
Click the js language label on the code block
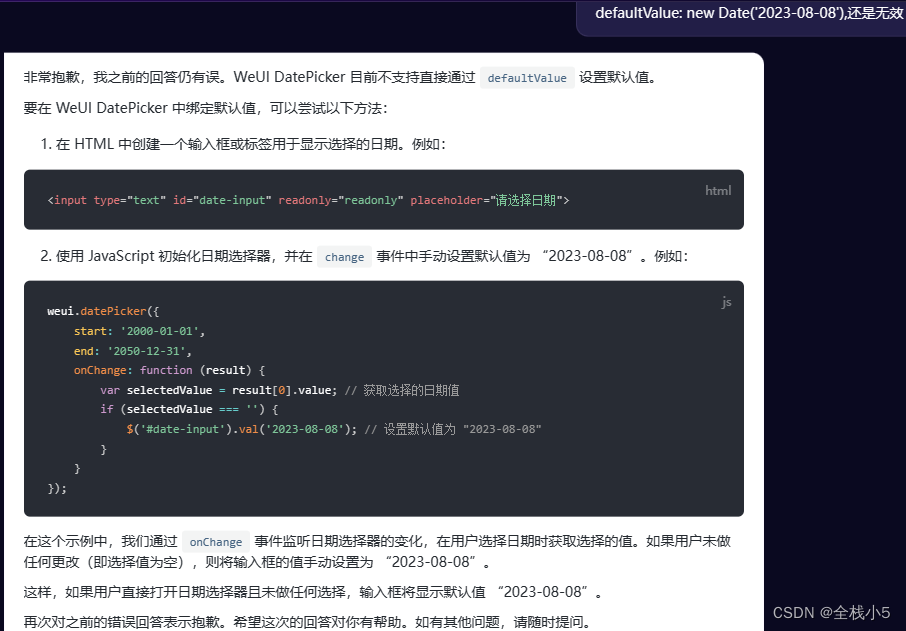[x=726, y=302]
